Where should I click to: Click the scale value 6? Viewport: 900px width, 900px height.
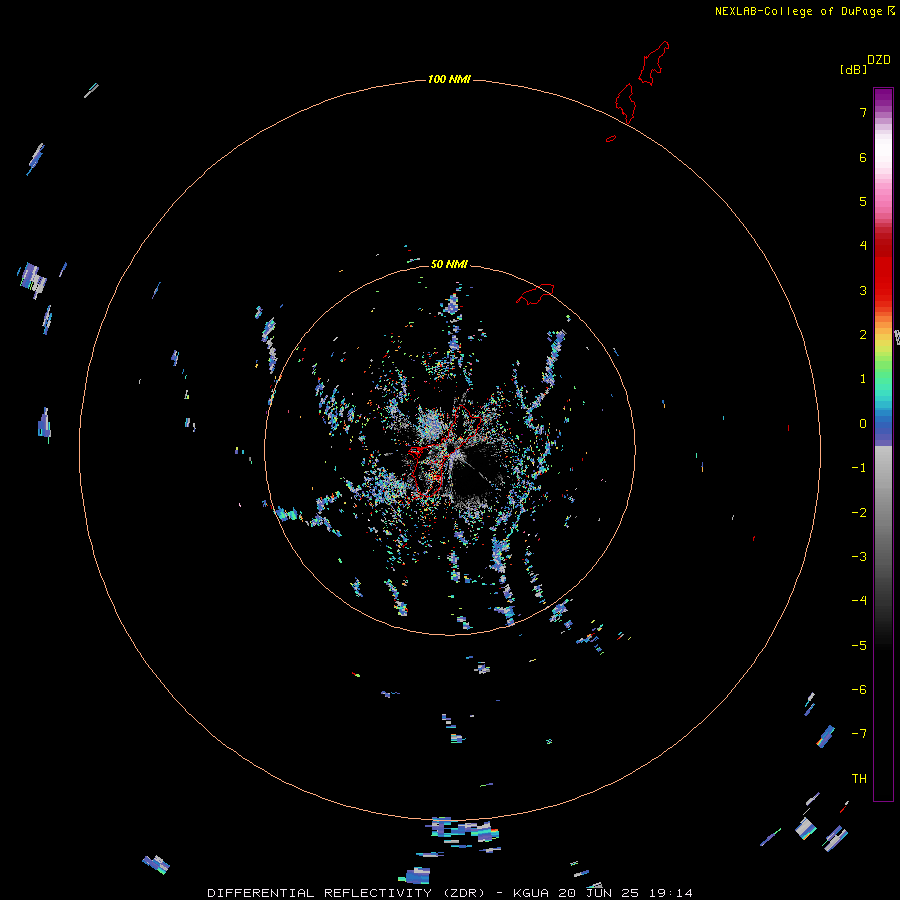click(x=863, y=157)
